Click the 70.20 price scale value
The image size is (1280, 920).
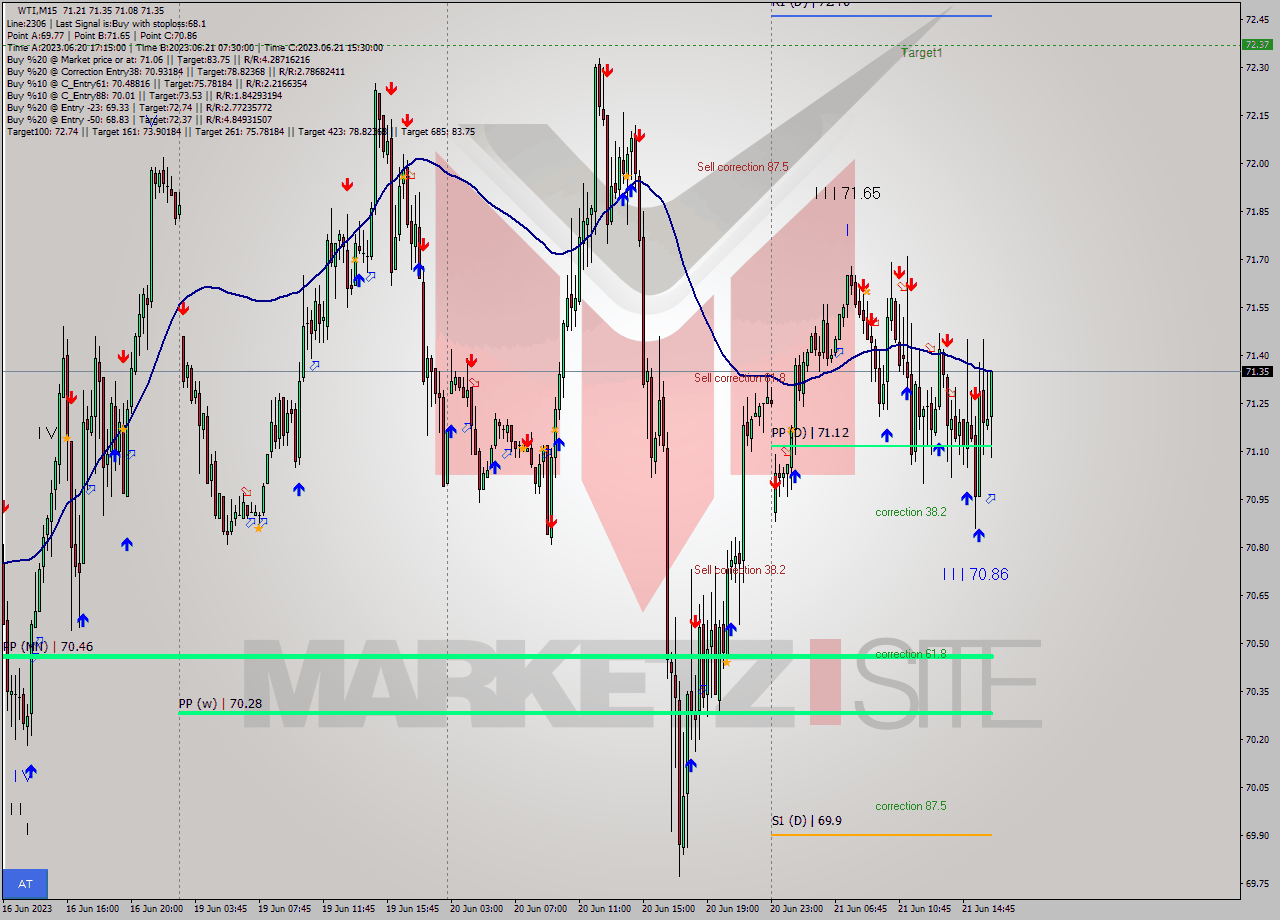tap(1257, 739)
